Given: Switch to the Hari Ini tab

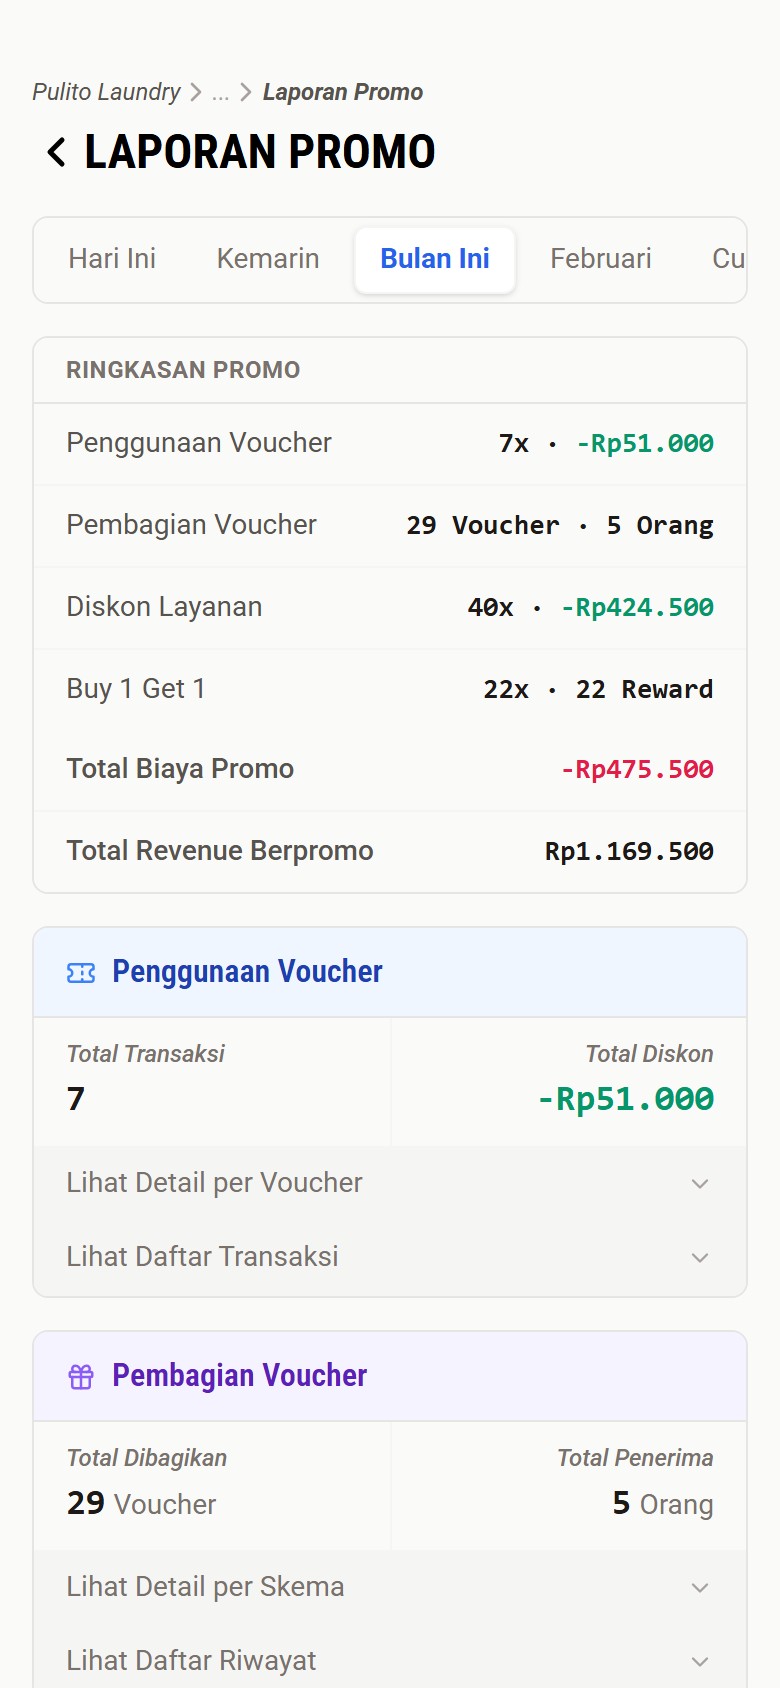Looking at the screenshot, I should [112, 259].
